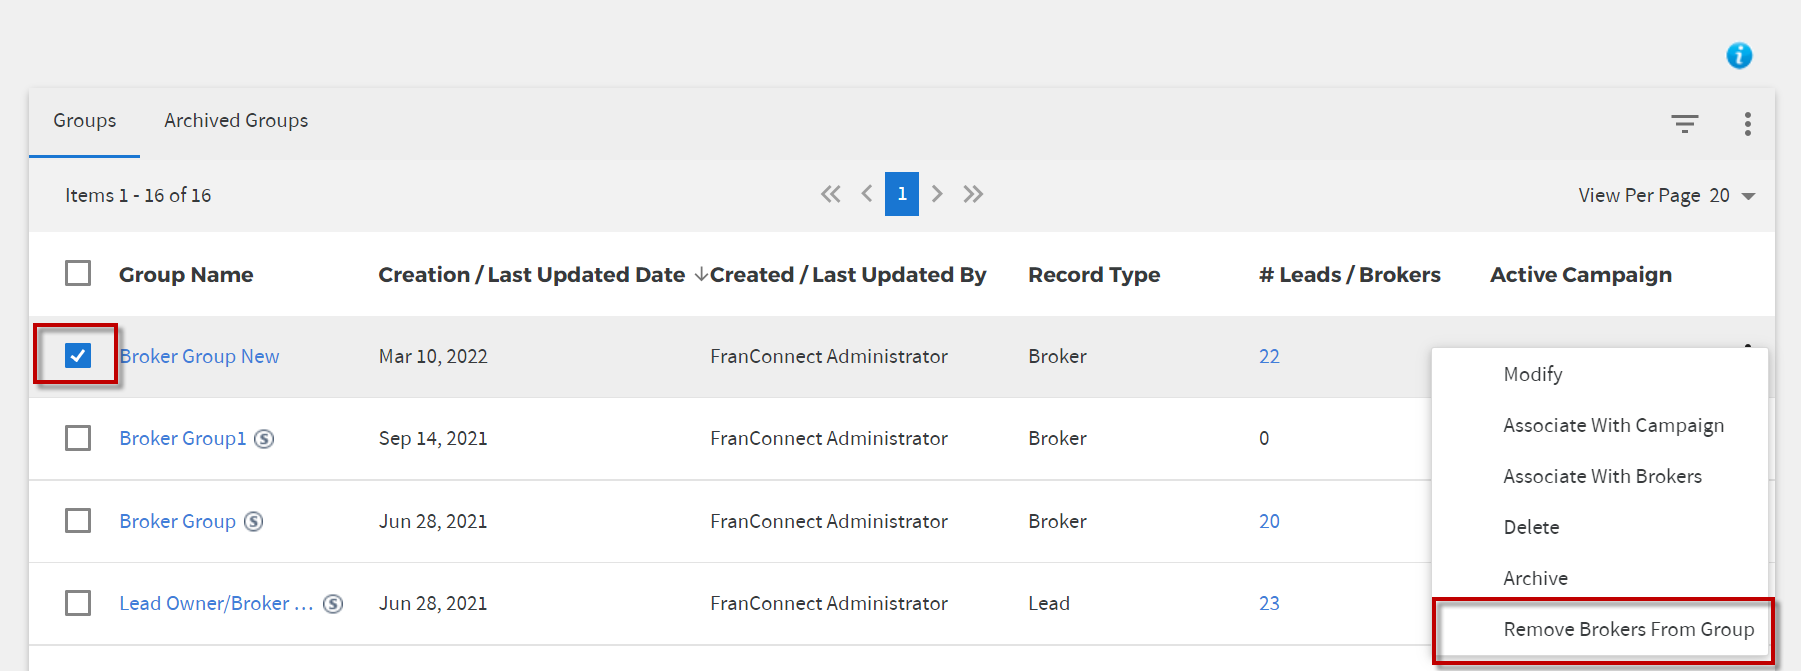Screen dimensions: 1801x671
Task: Go to first page double-arrow
Action: (830, 194)
